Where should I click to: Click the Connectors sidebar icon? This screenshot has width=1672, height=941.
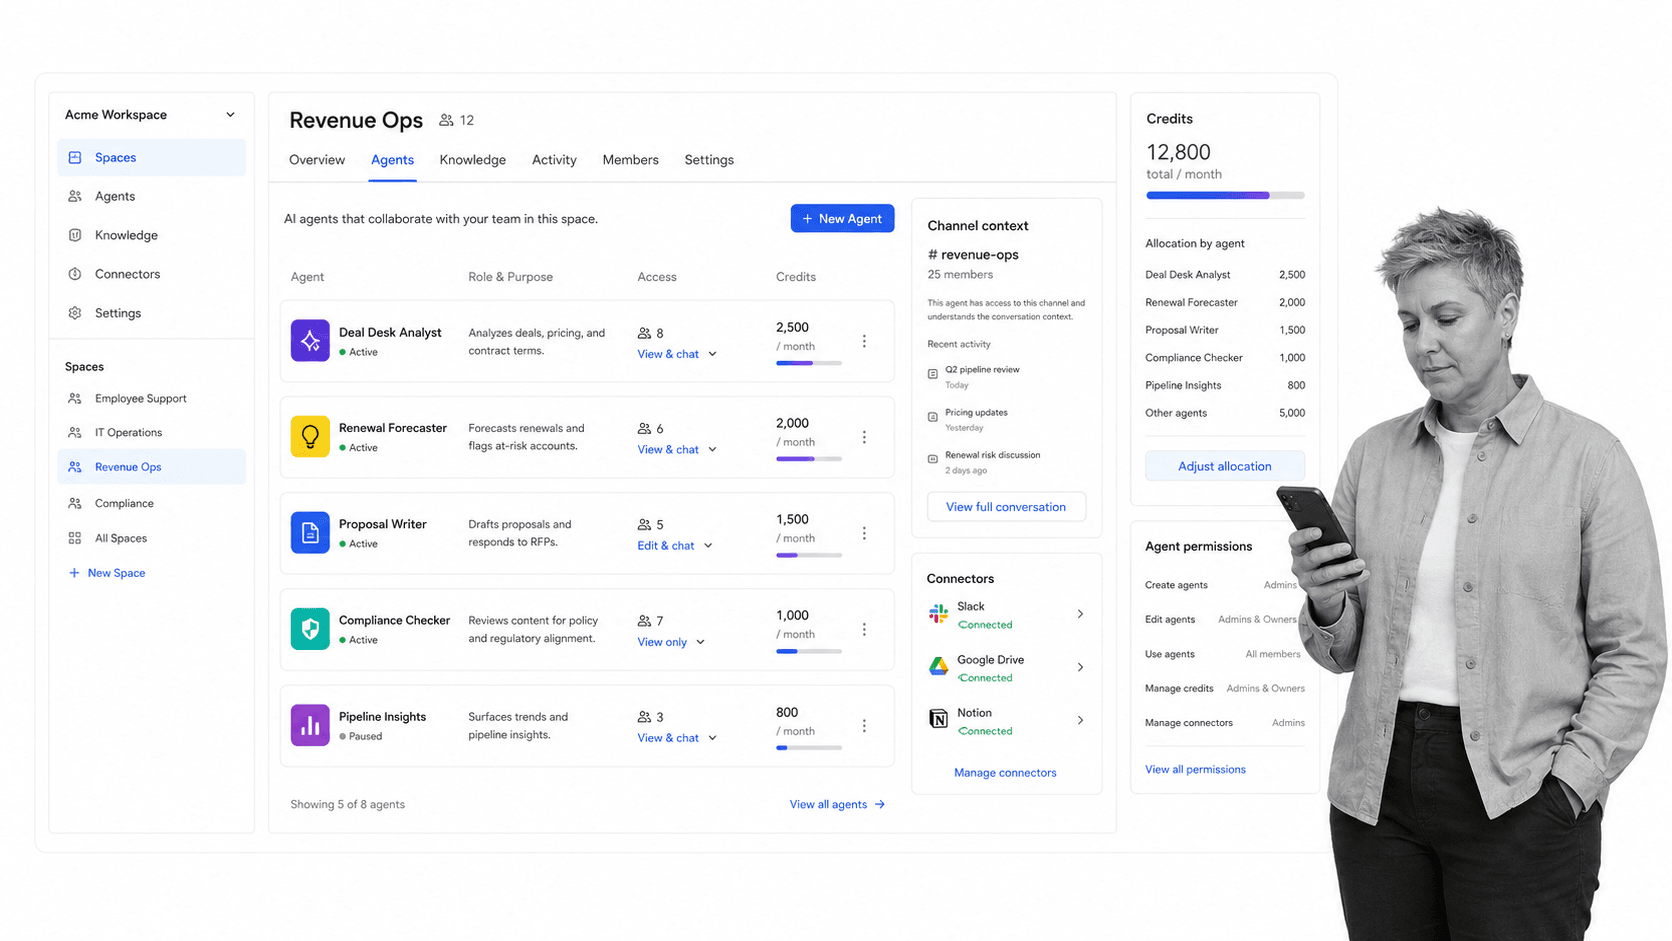[75, 274]
